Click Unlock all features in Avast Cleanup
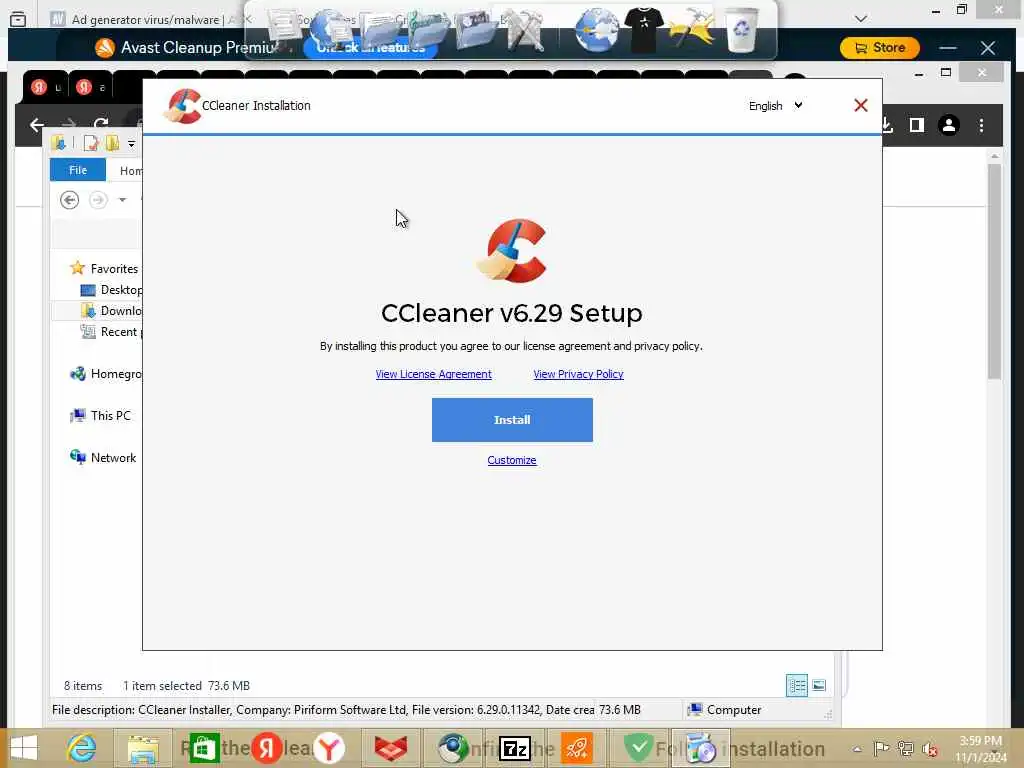Viewport: 1024px width, 768px height. point(370,48)
